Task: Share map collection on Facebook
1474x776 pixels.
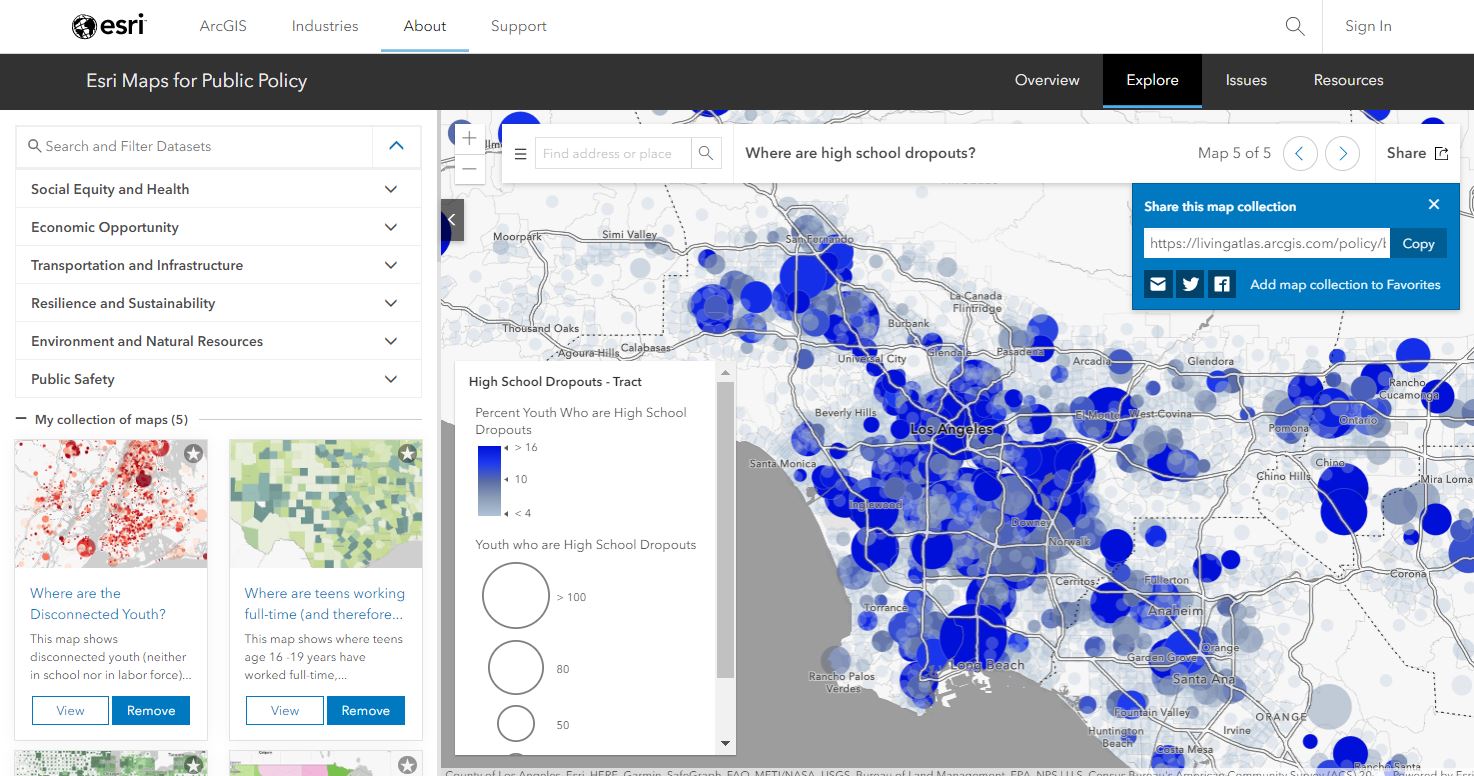Action: point(1222,284)
